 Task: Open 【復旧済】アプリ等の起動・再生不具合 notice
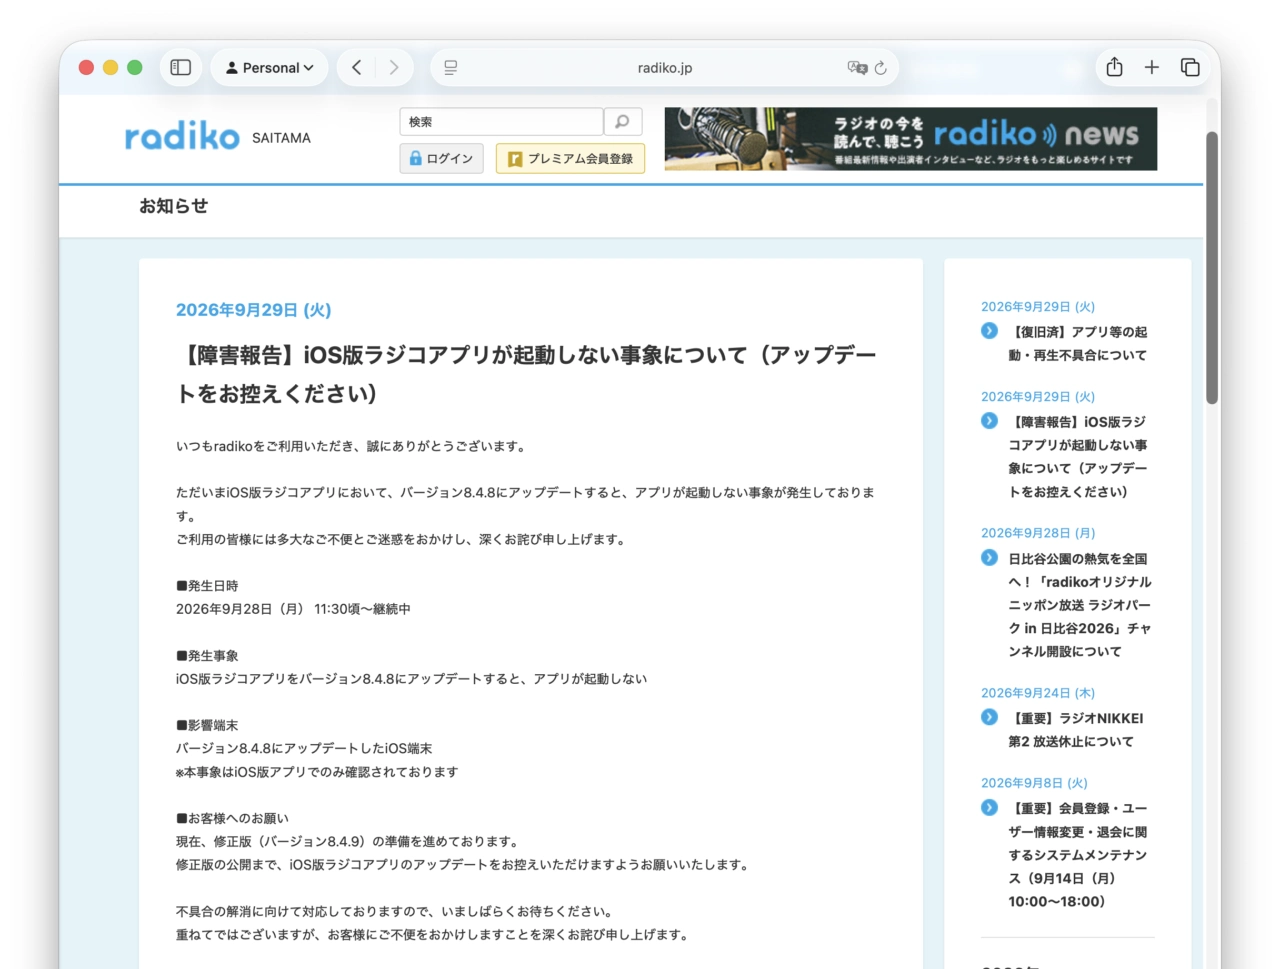(x=1077, y=343)
